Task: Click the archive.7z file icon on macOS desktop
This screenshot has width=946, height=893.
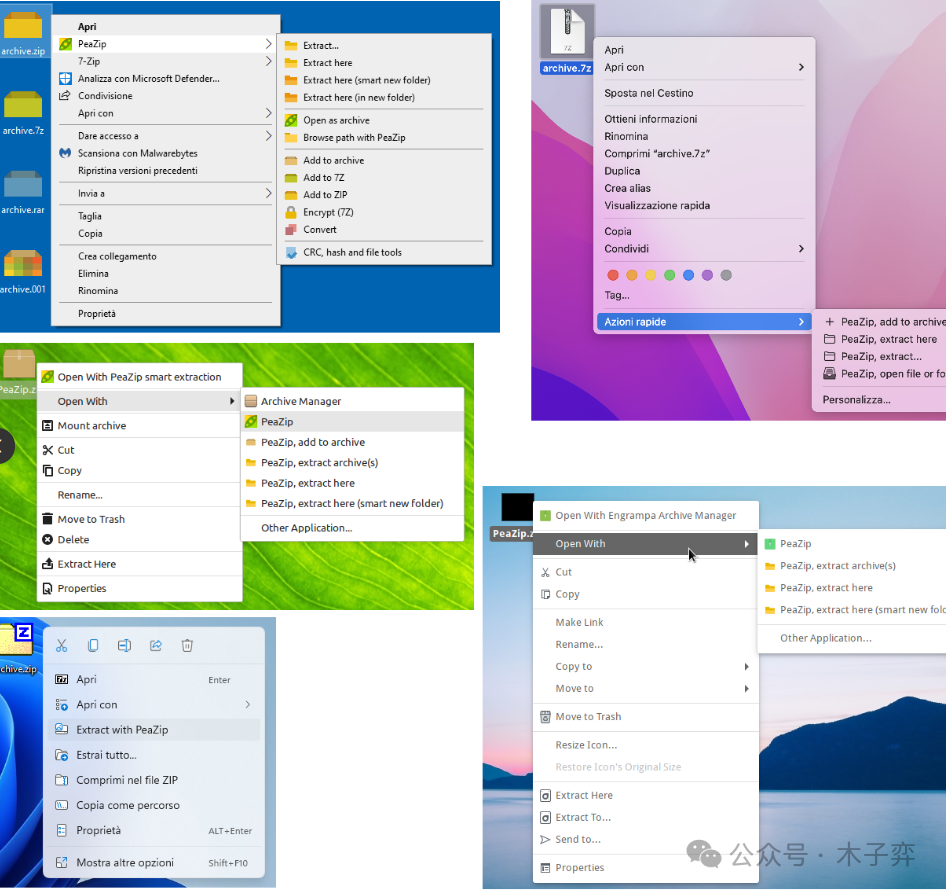Action: click(567, 32)
